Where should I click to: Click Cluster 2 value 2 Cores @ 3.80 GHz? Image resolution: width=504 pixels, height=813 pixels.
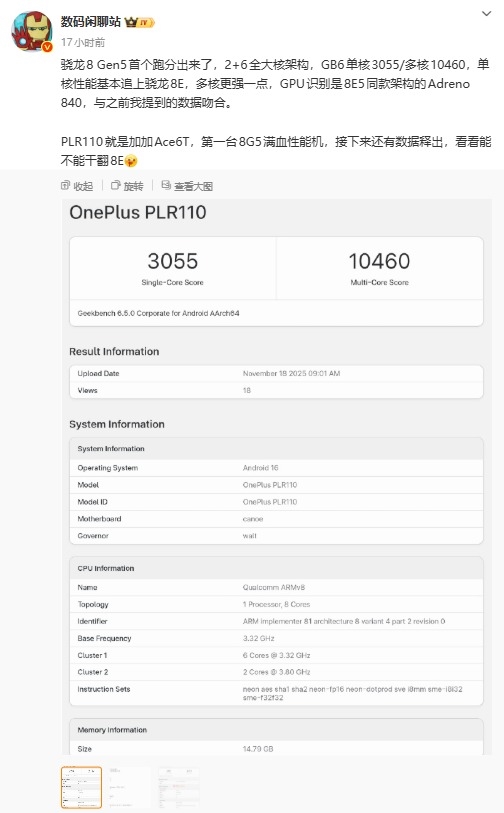(x=276, y=672)
